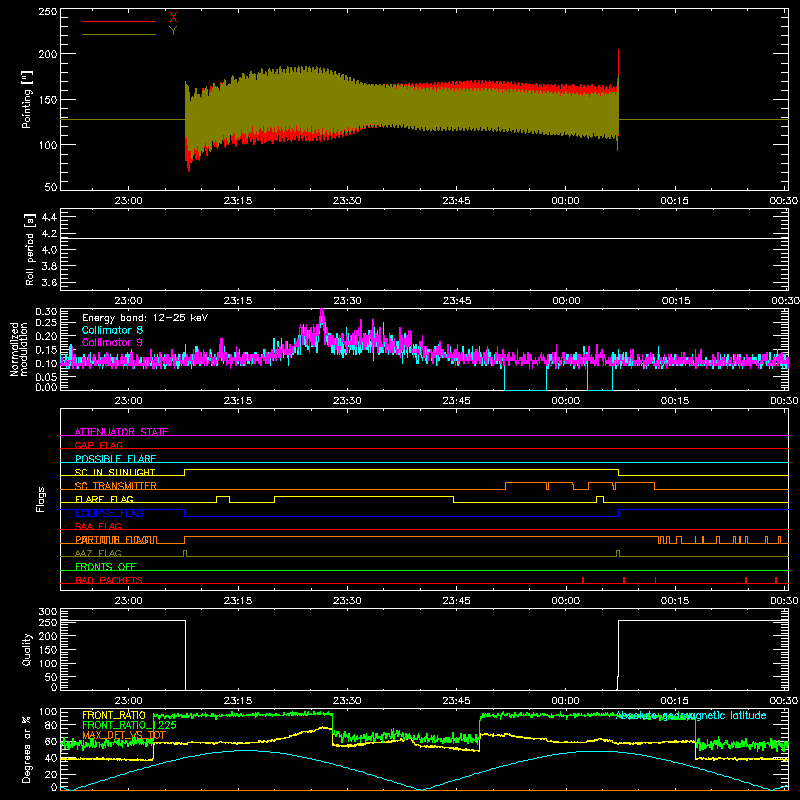This screenshot has height=800, width=800.
Task: Select the ATTENUATOR_STATE flag label
Action: point(121,432)
